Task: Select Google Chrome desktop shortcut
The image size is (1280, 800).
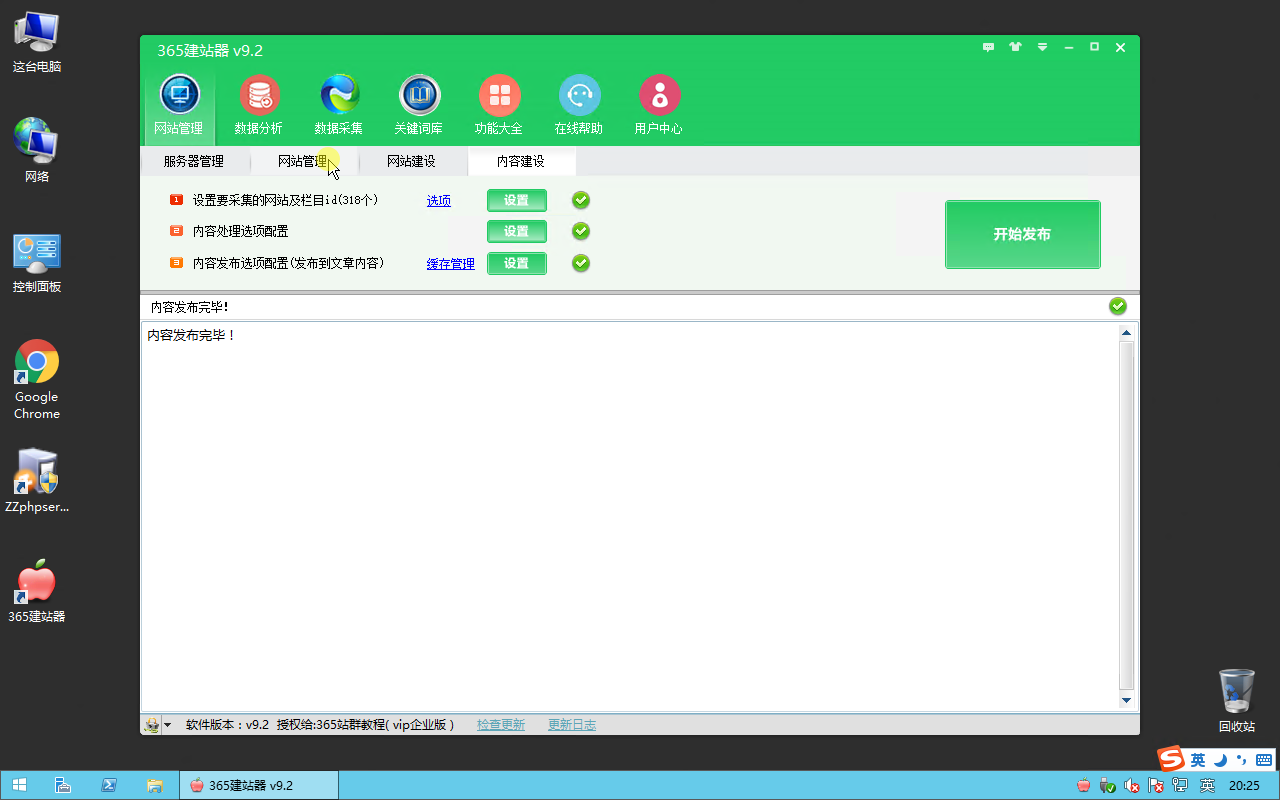Action: pos(37,380)
